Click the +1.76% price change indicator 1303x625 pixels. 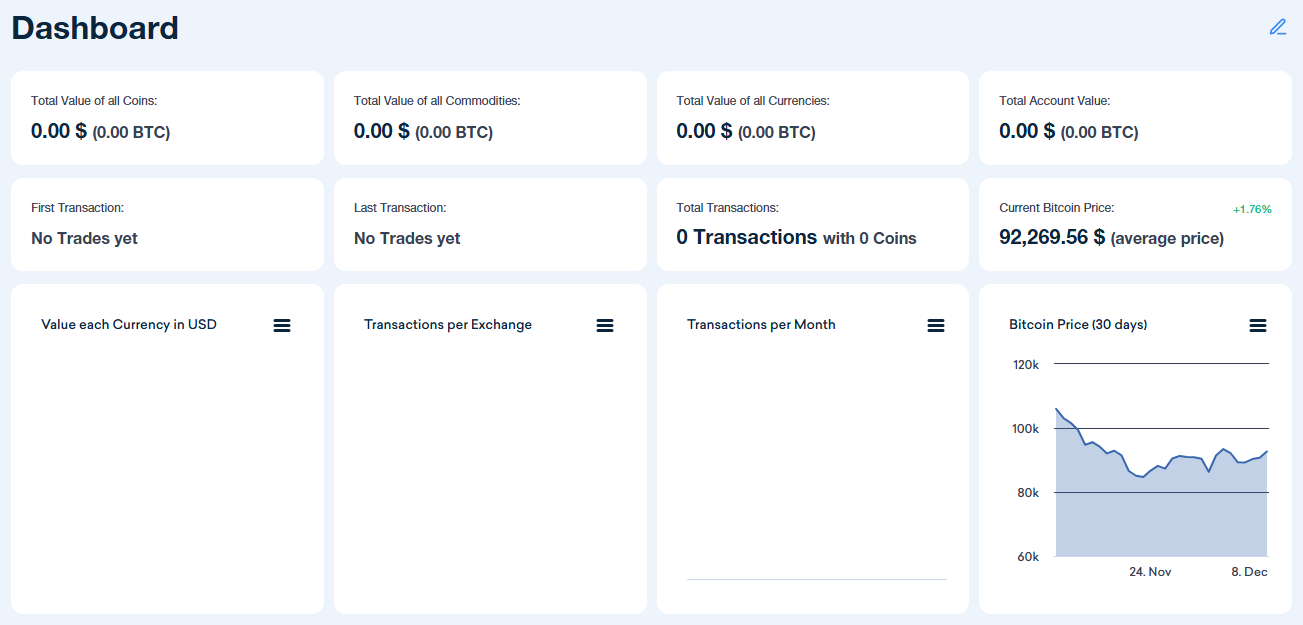pyautogui.click(x=1254, y=209)
